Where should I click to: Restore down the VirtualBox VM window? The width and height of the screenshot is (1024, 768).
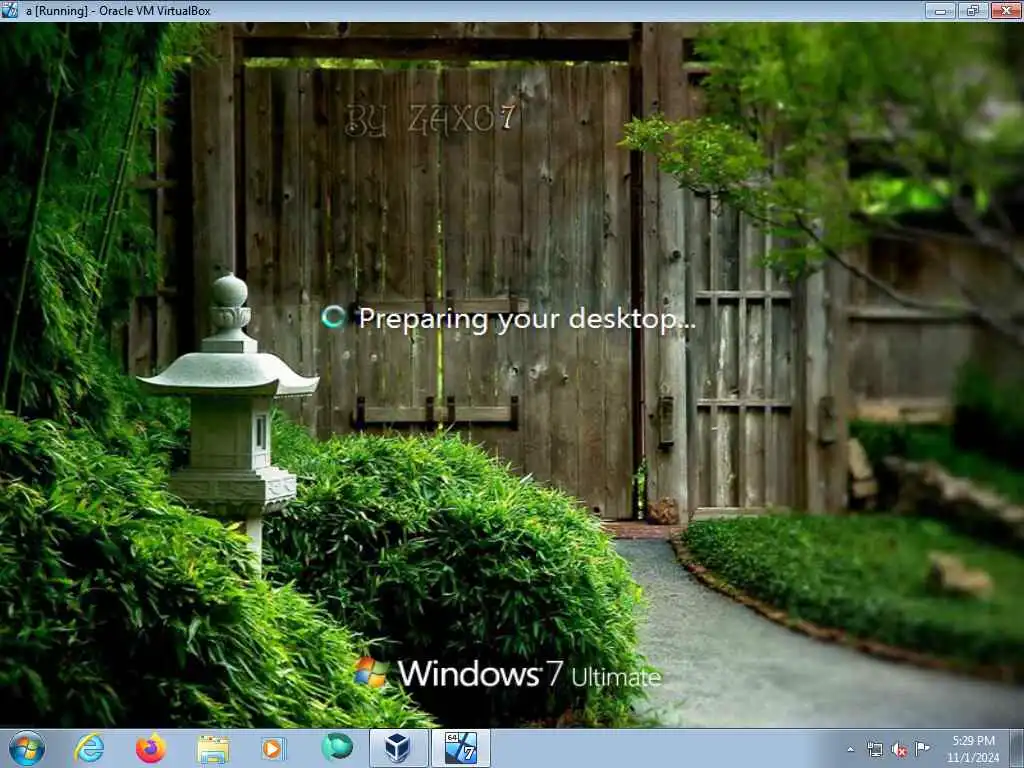(x=973, y=10)
